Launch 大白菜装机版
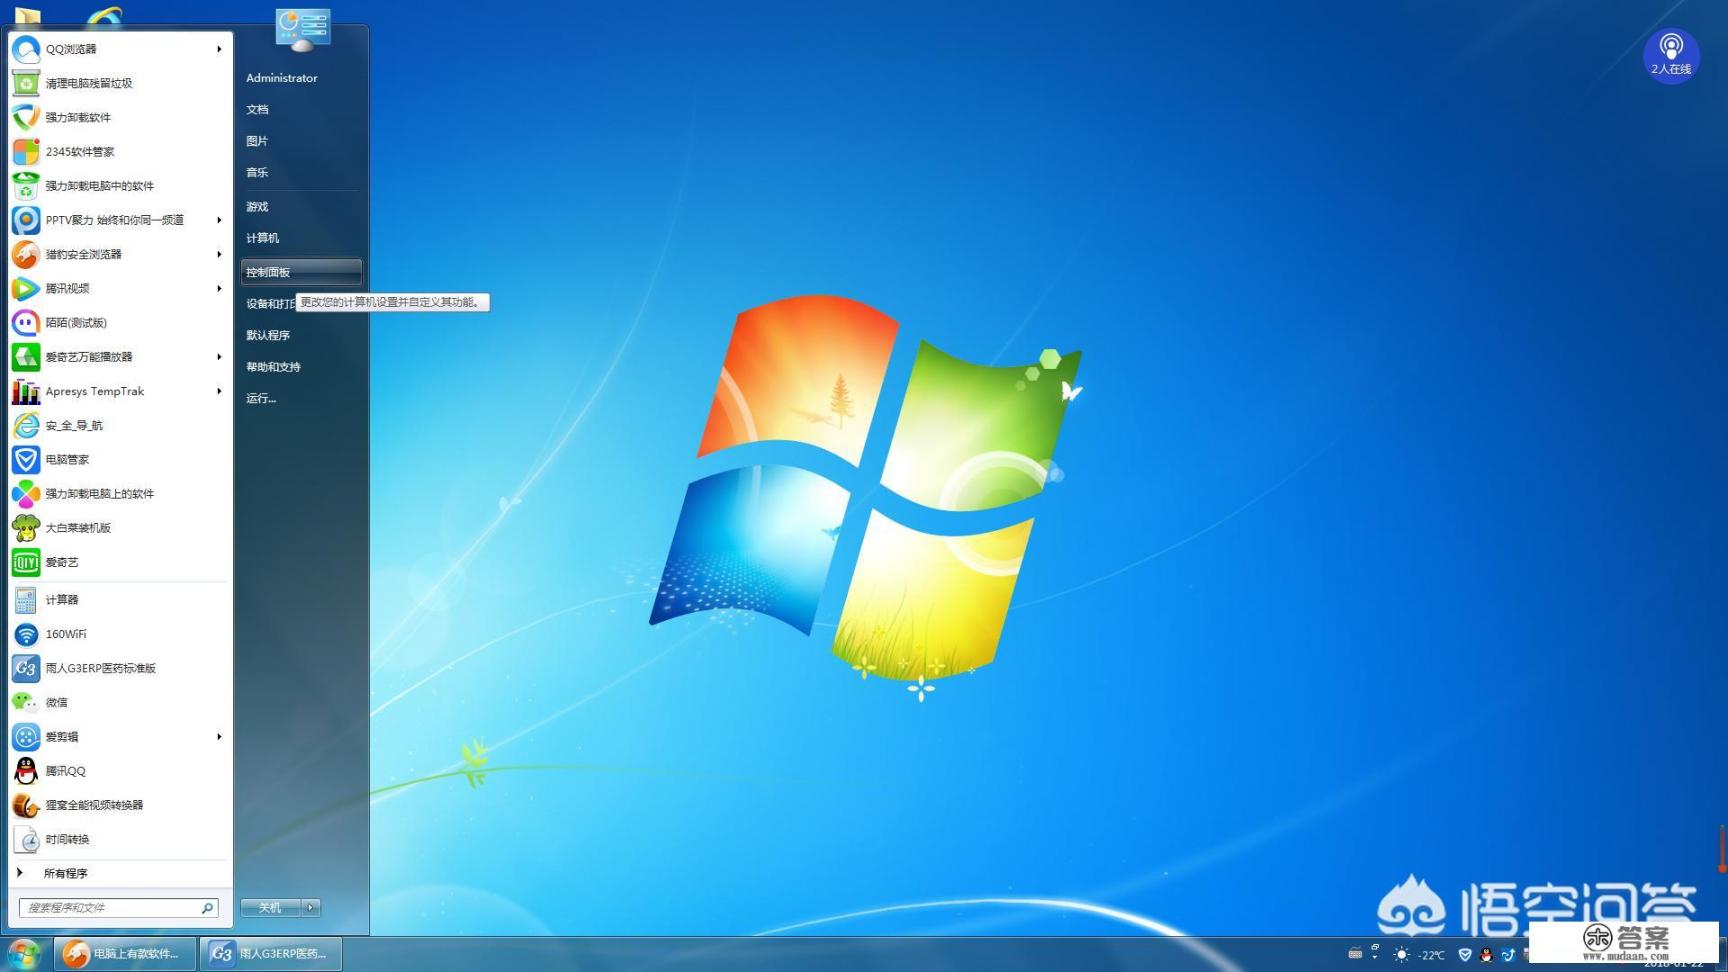The width and height of the screenshot is (1728, 972). click(x=120, y=527)
